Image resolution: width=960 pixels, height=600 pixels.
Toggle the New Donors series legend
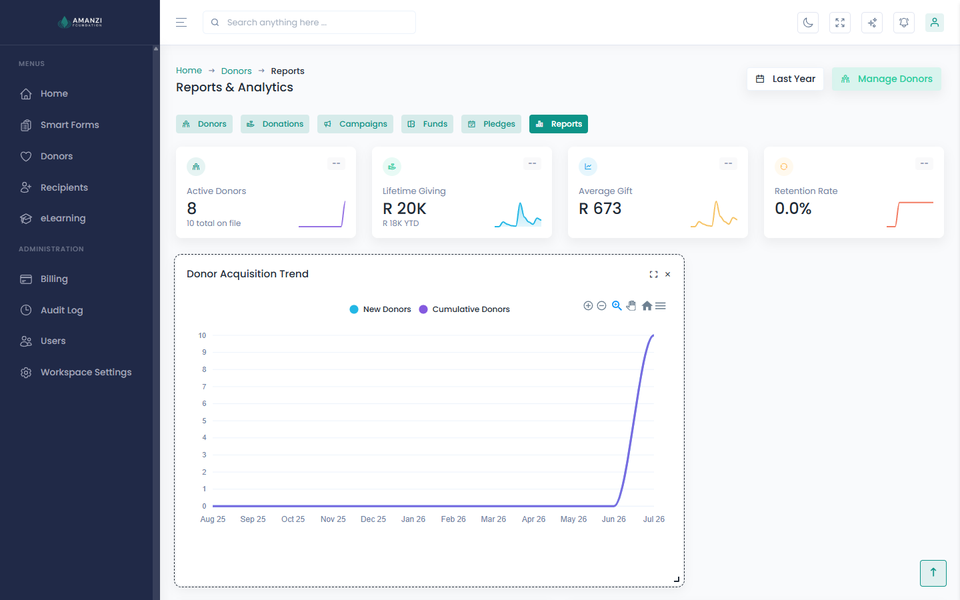380,309
